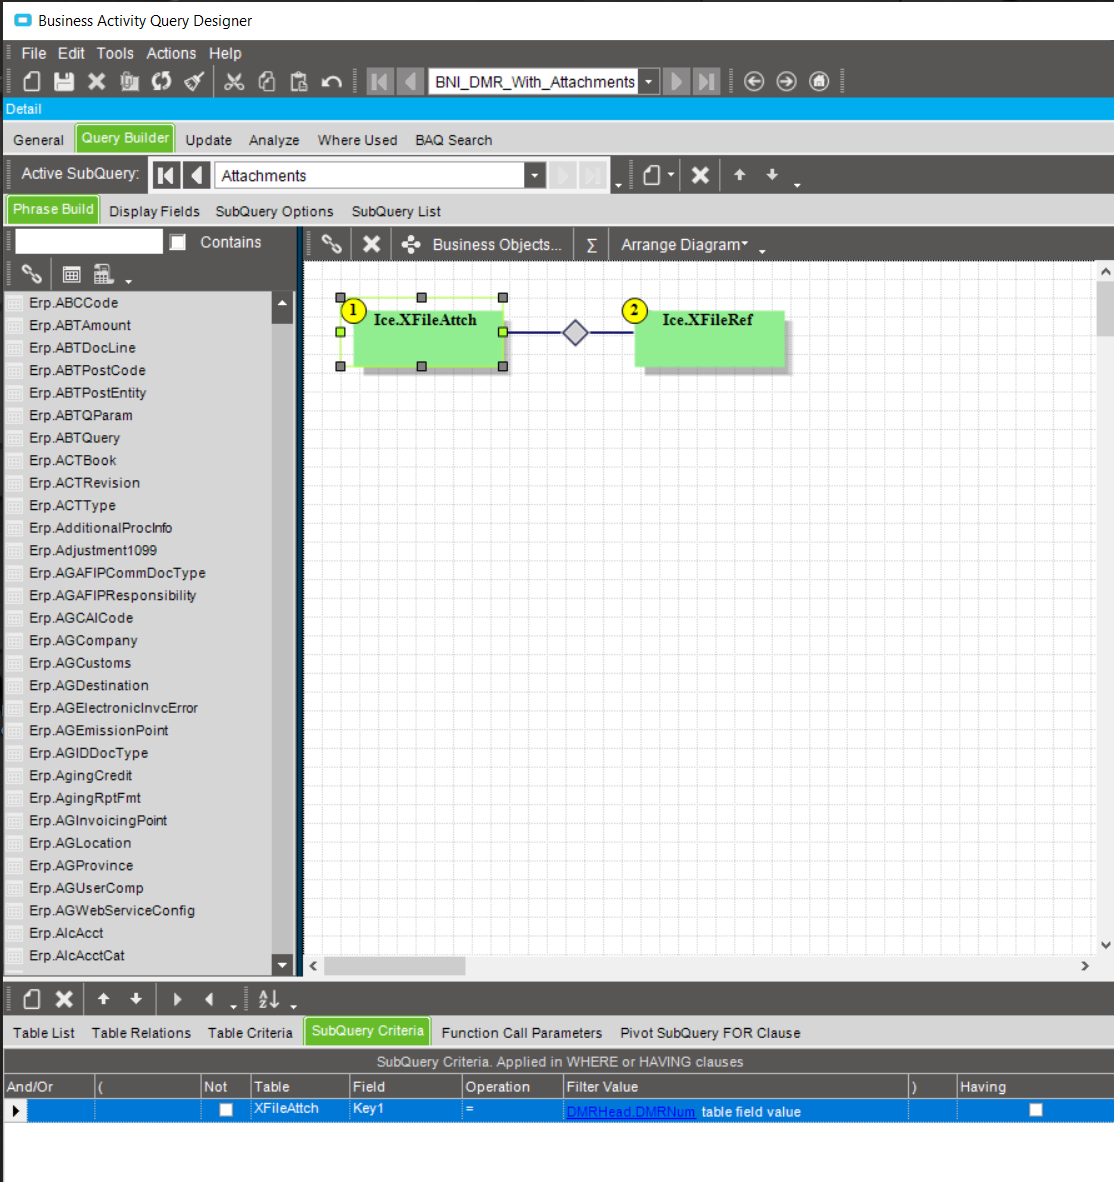Screen dimensions: 1114x1182
Task: Click the table grid icon above table list
Action: coord(72,274)
